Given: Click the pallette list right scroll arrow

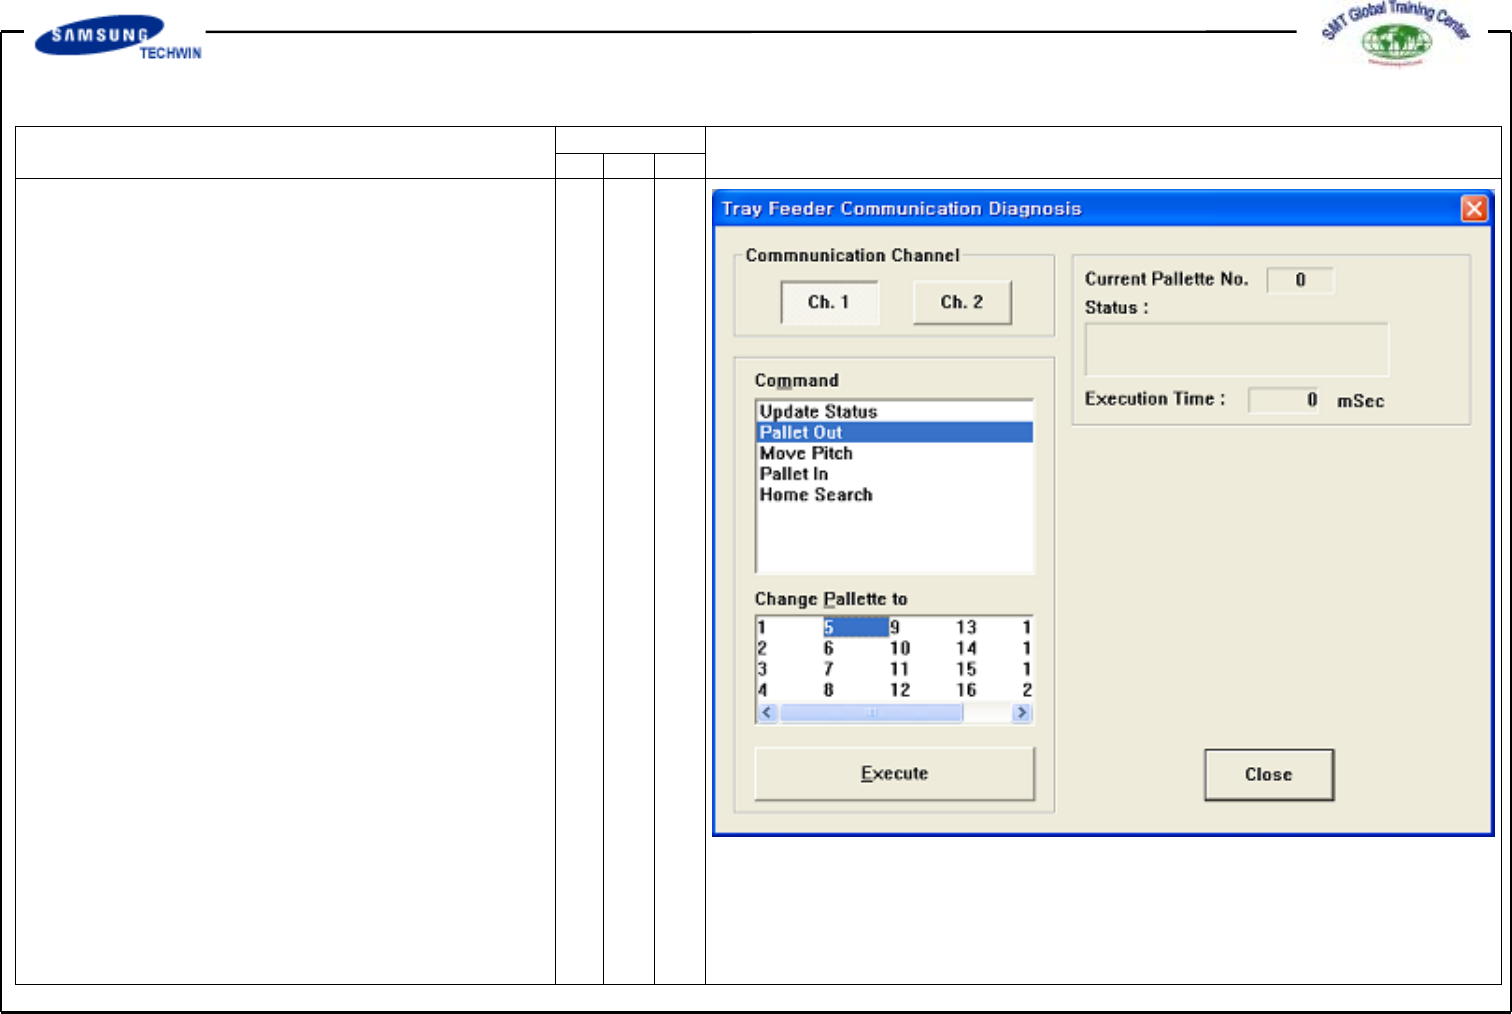Looking at the screenshot, I should click(1022, 712).
